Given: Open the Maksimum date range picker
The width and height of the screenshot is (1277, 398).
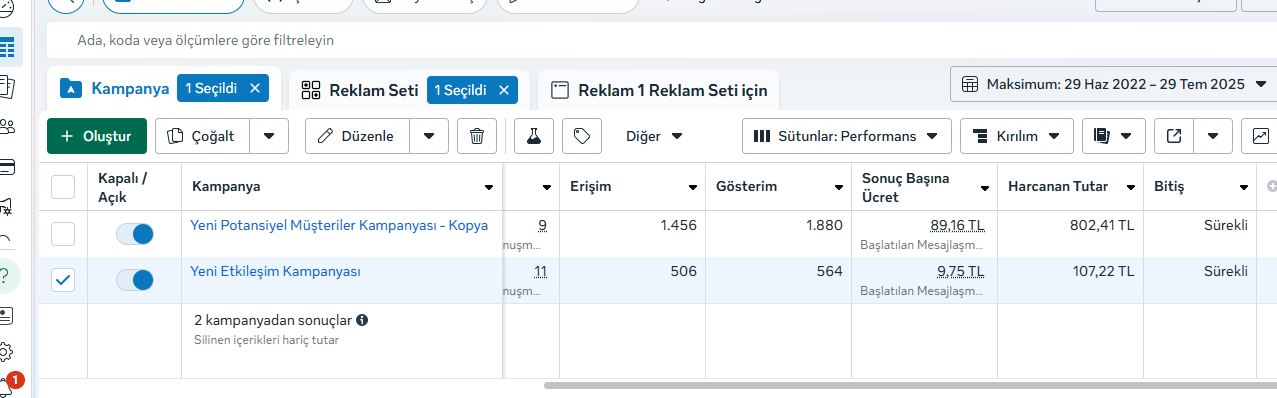Looking at the screenshot, I should [1113, 84].
